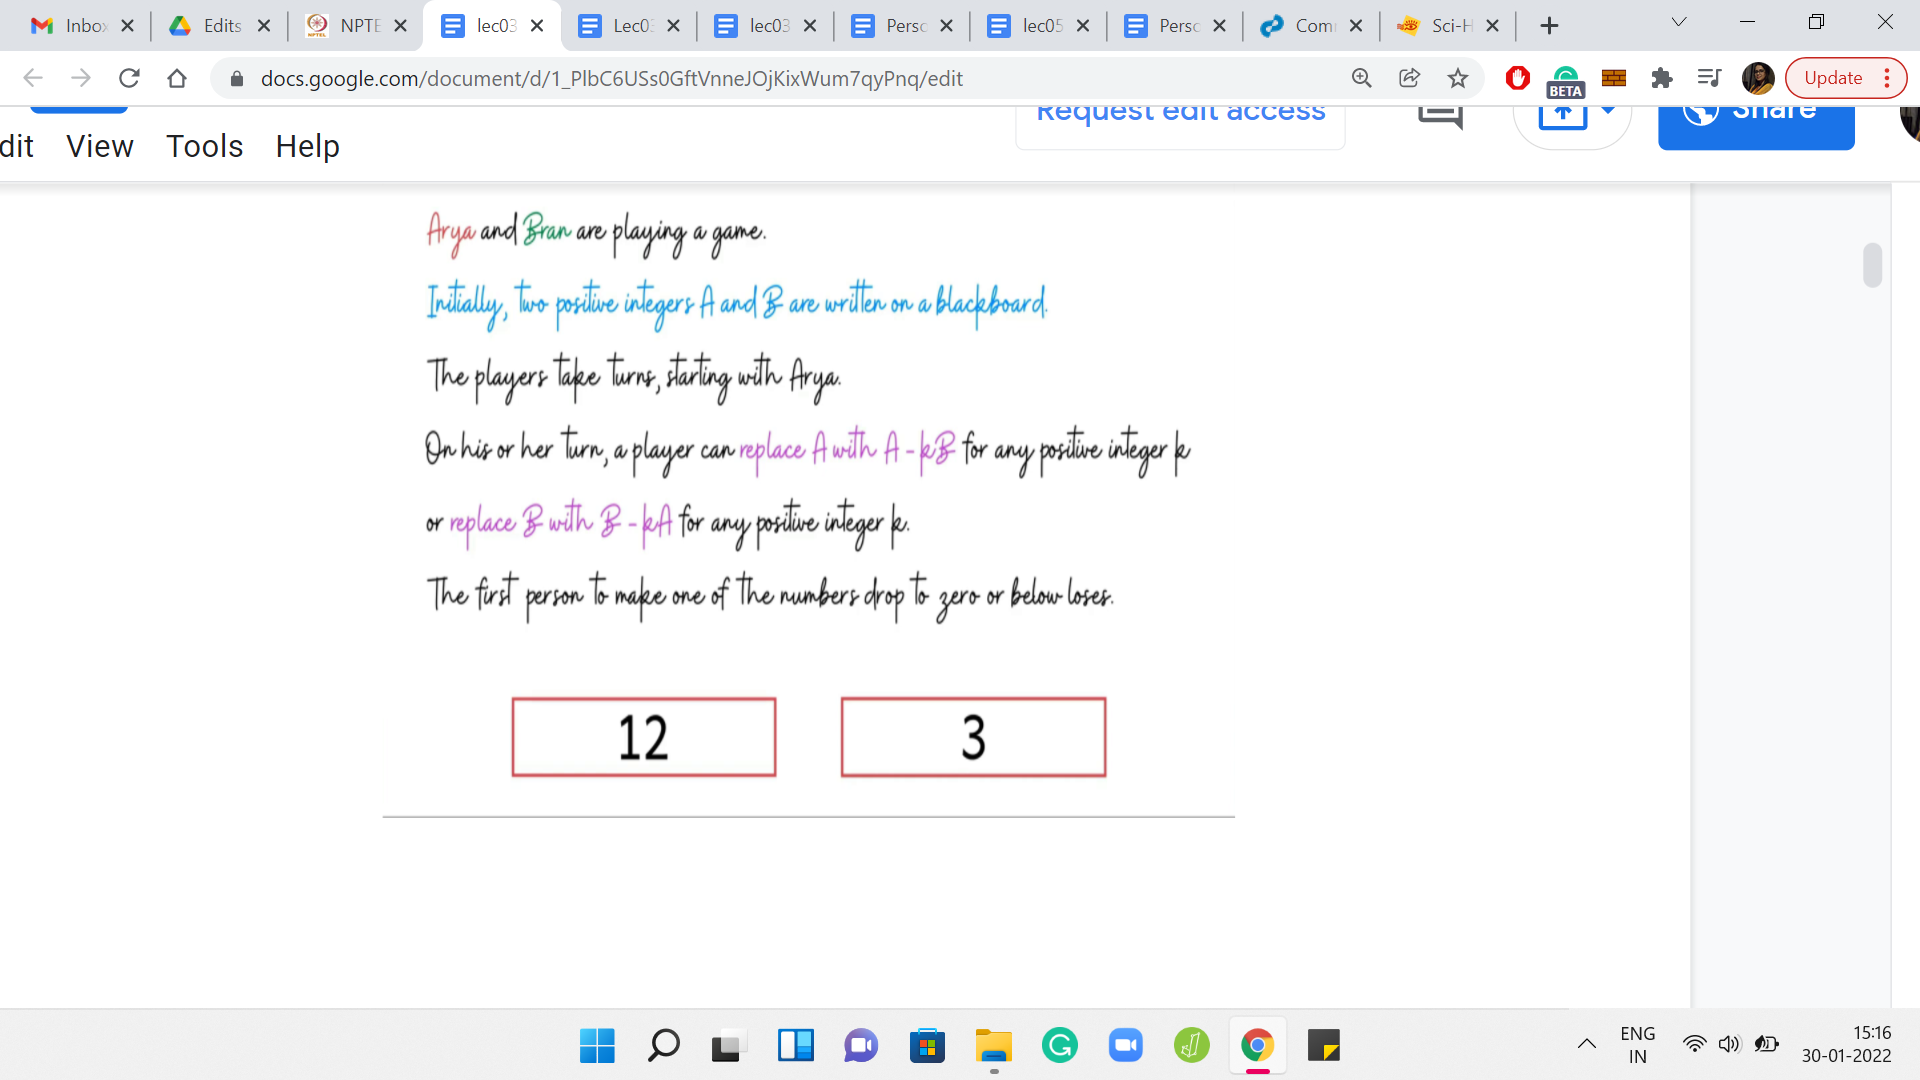This screenshot has height=1080, width=1920.
Task: Open the Chrome extensions puzzle icon
Action: point(1662,78)
